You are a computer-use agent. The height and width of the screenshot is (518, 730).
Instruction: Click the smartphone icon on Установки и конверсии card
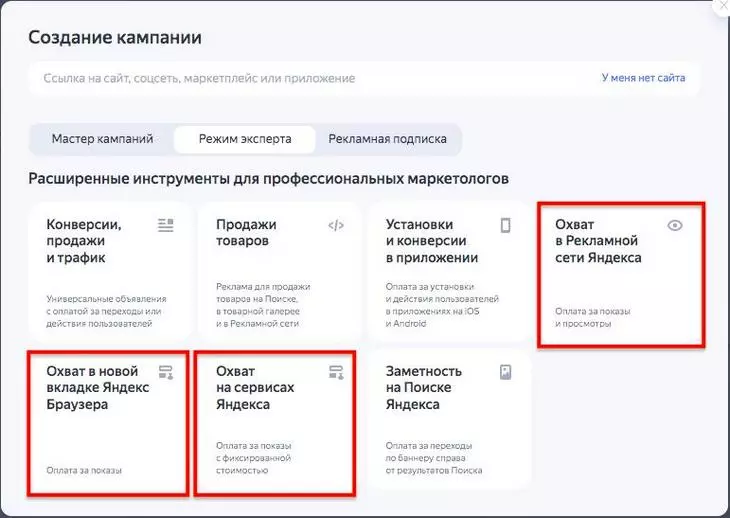[506, 225]
